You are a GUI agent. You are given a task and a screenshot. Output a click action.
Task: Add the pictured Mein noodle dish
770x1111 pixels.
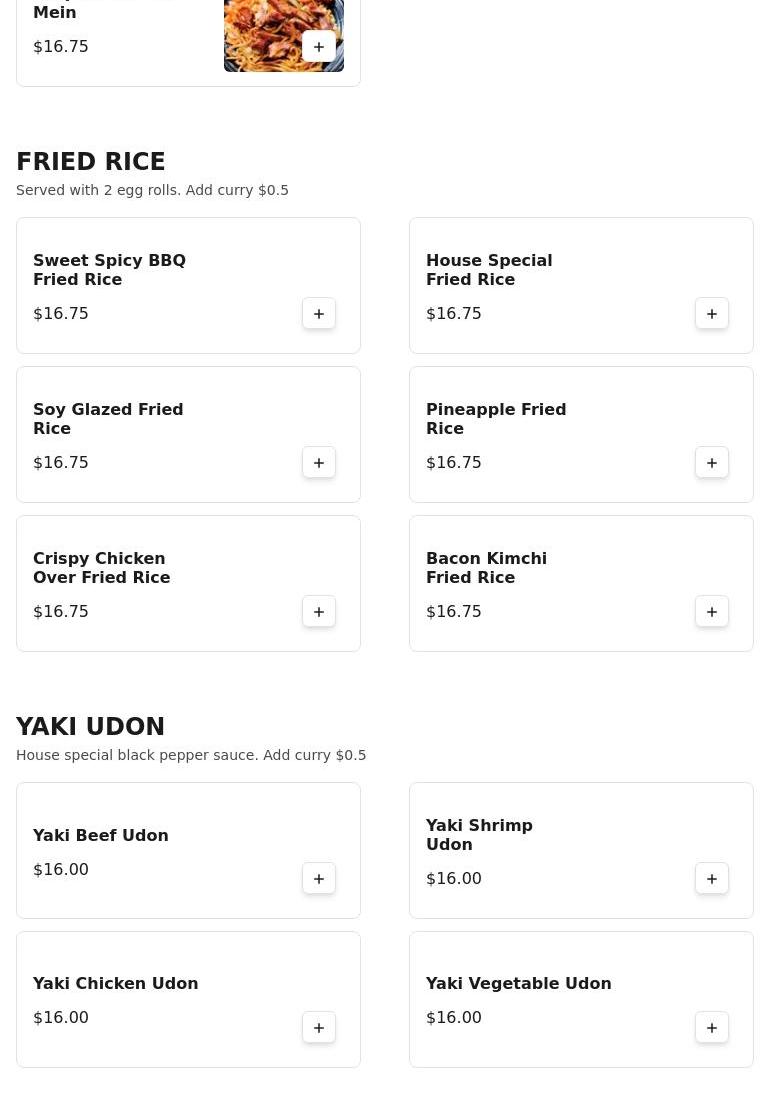point(319,47)
